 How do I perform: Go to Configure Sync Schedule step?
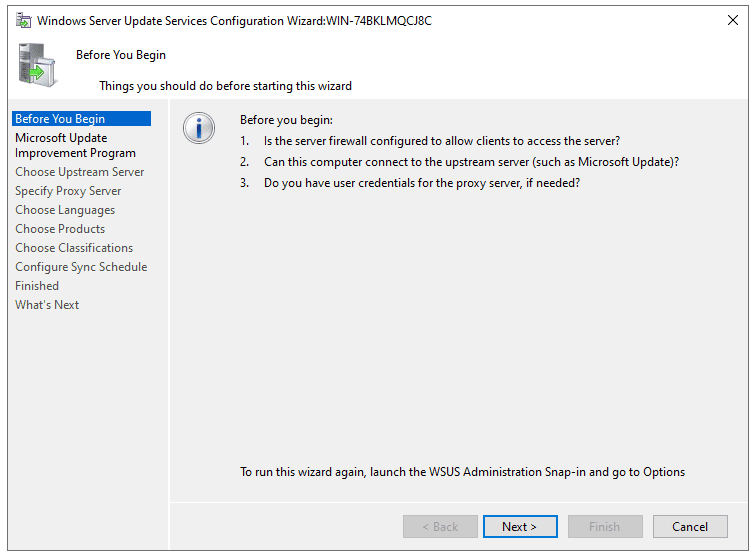tap(81, 267)
